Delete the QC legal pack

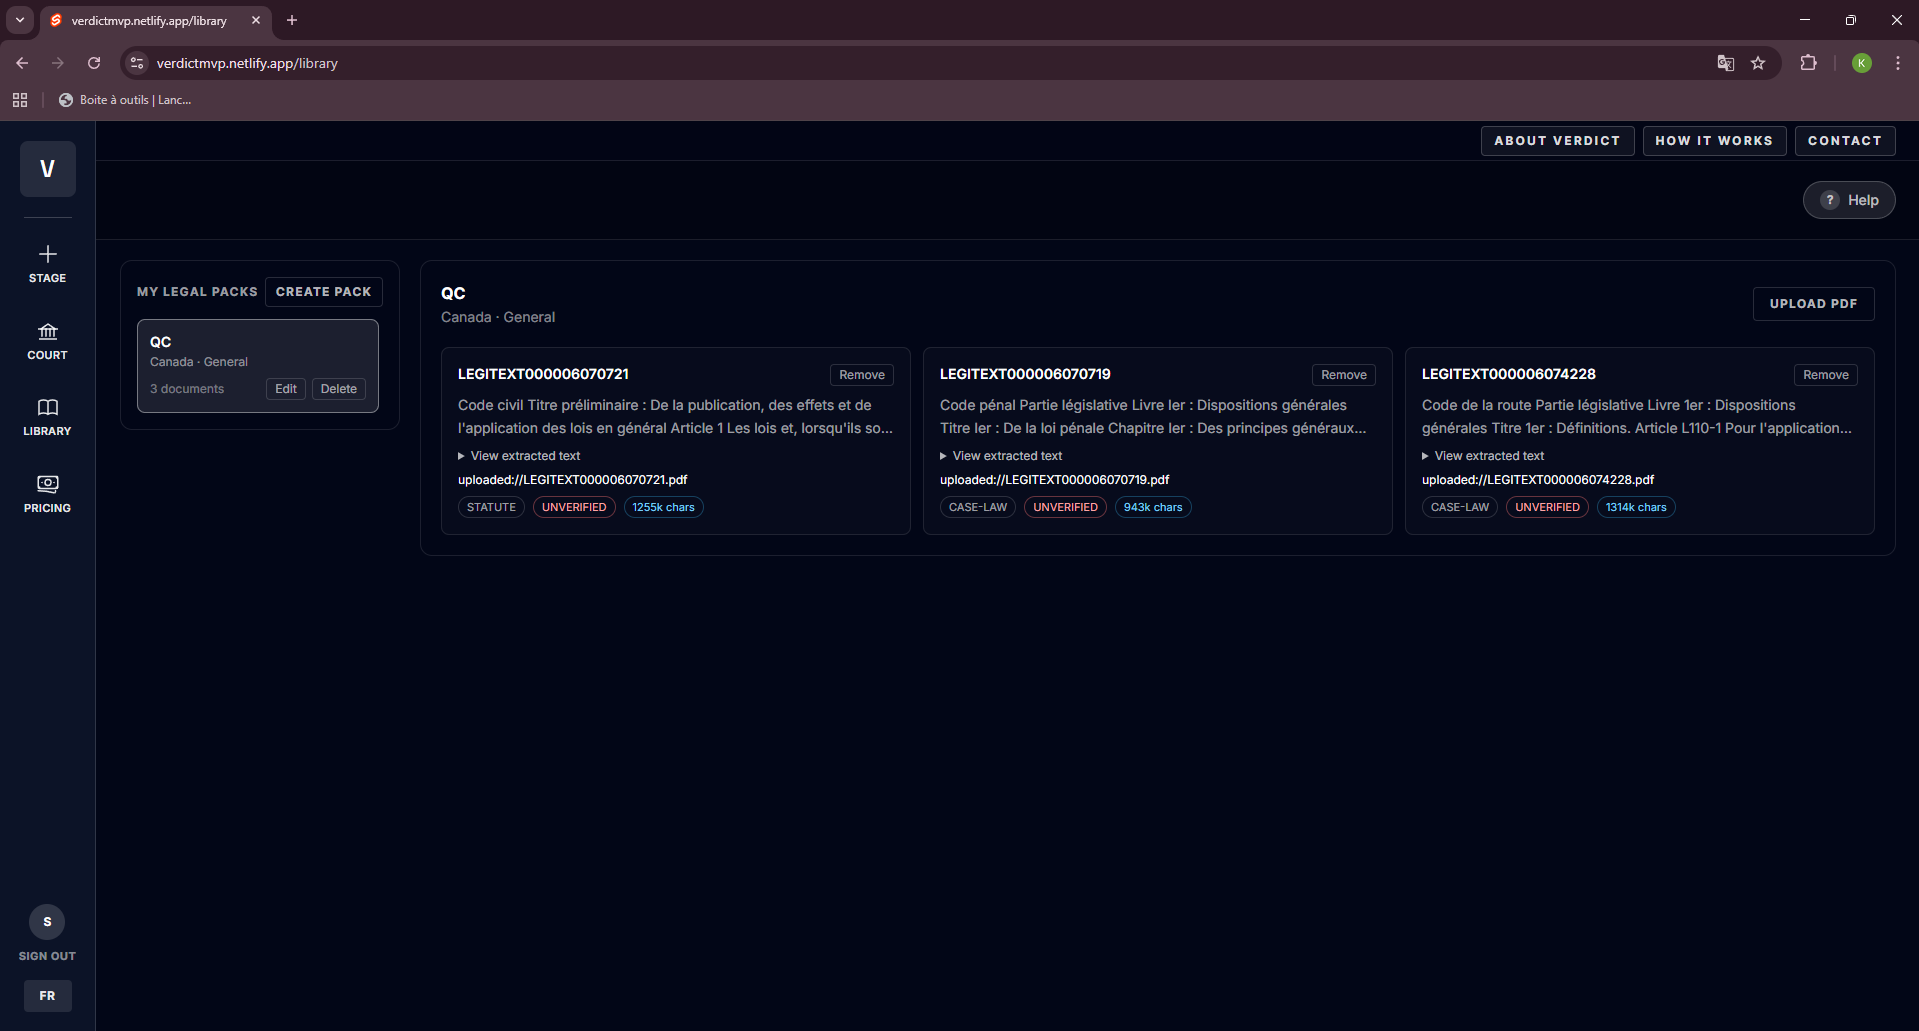click(x=339, y=389)
